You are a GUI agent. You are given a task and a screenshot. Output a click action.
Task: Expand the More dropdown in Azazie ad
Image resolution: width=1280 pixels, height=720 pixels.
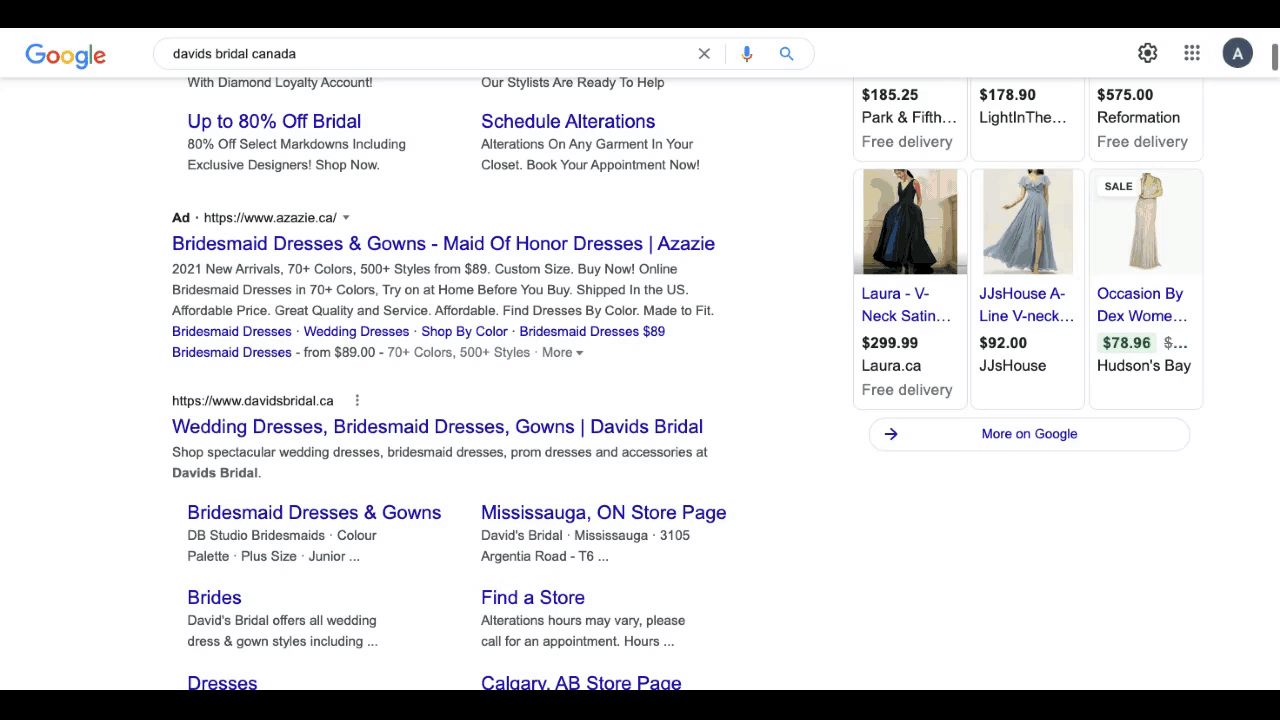coord(562,353)
